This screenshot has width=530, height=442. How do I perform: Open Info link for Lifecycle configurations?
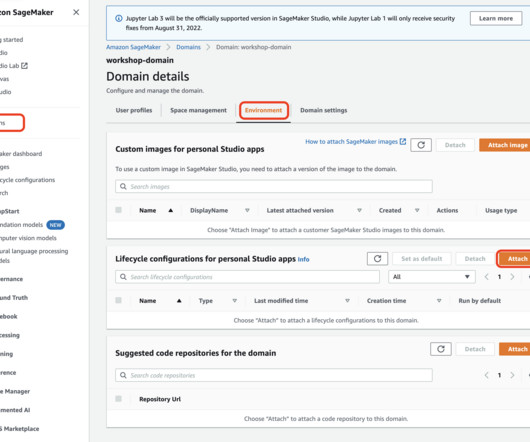click(x=303, y=260)
